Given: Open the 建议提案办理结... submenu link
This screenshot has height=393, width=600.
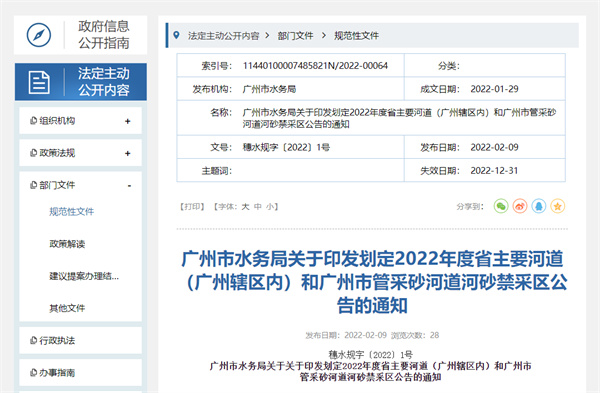Looking at the screenshot, I should pos(84,276).
